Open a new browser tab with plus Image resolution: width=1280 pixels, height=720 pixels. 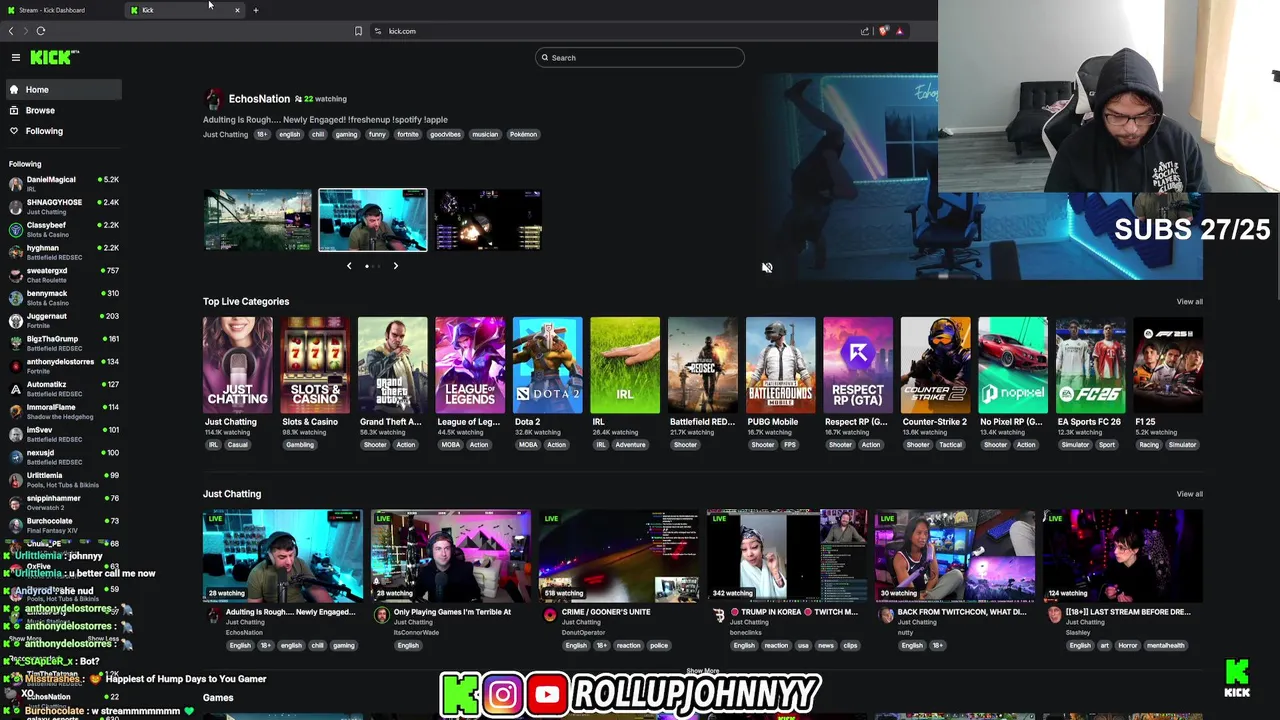click(x=256, y=10)
